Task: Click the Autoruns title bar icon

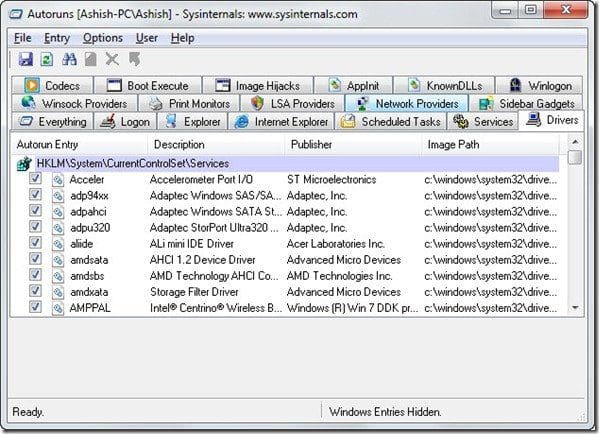Action: 16,15
